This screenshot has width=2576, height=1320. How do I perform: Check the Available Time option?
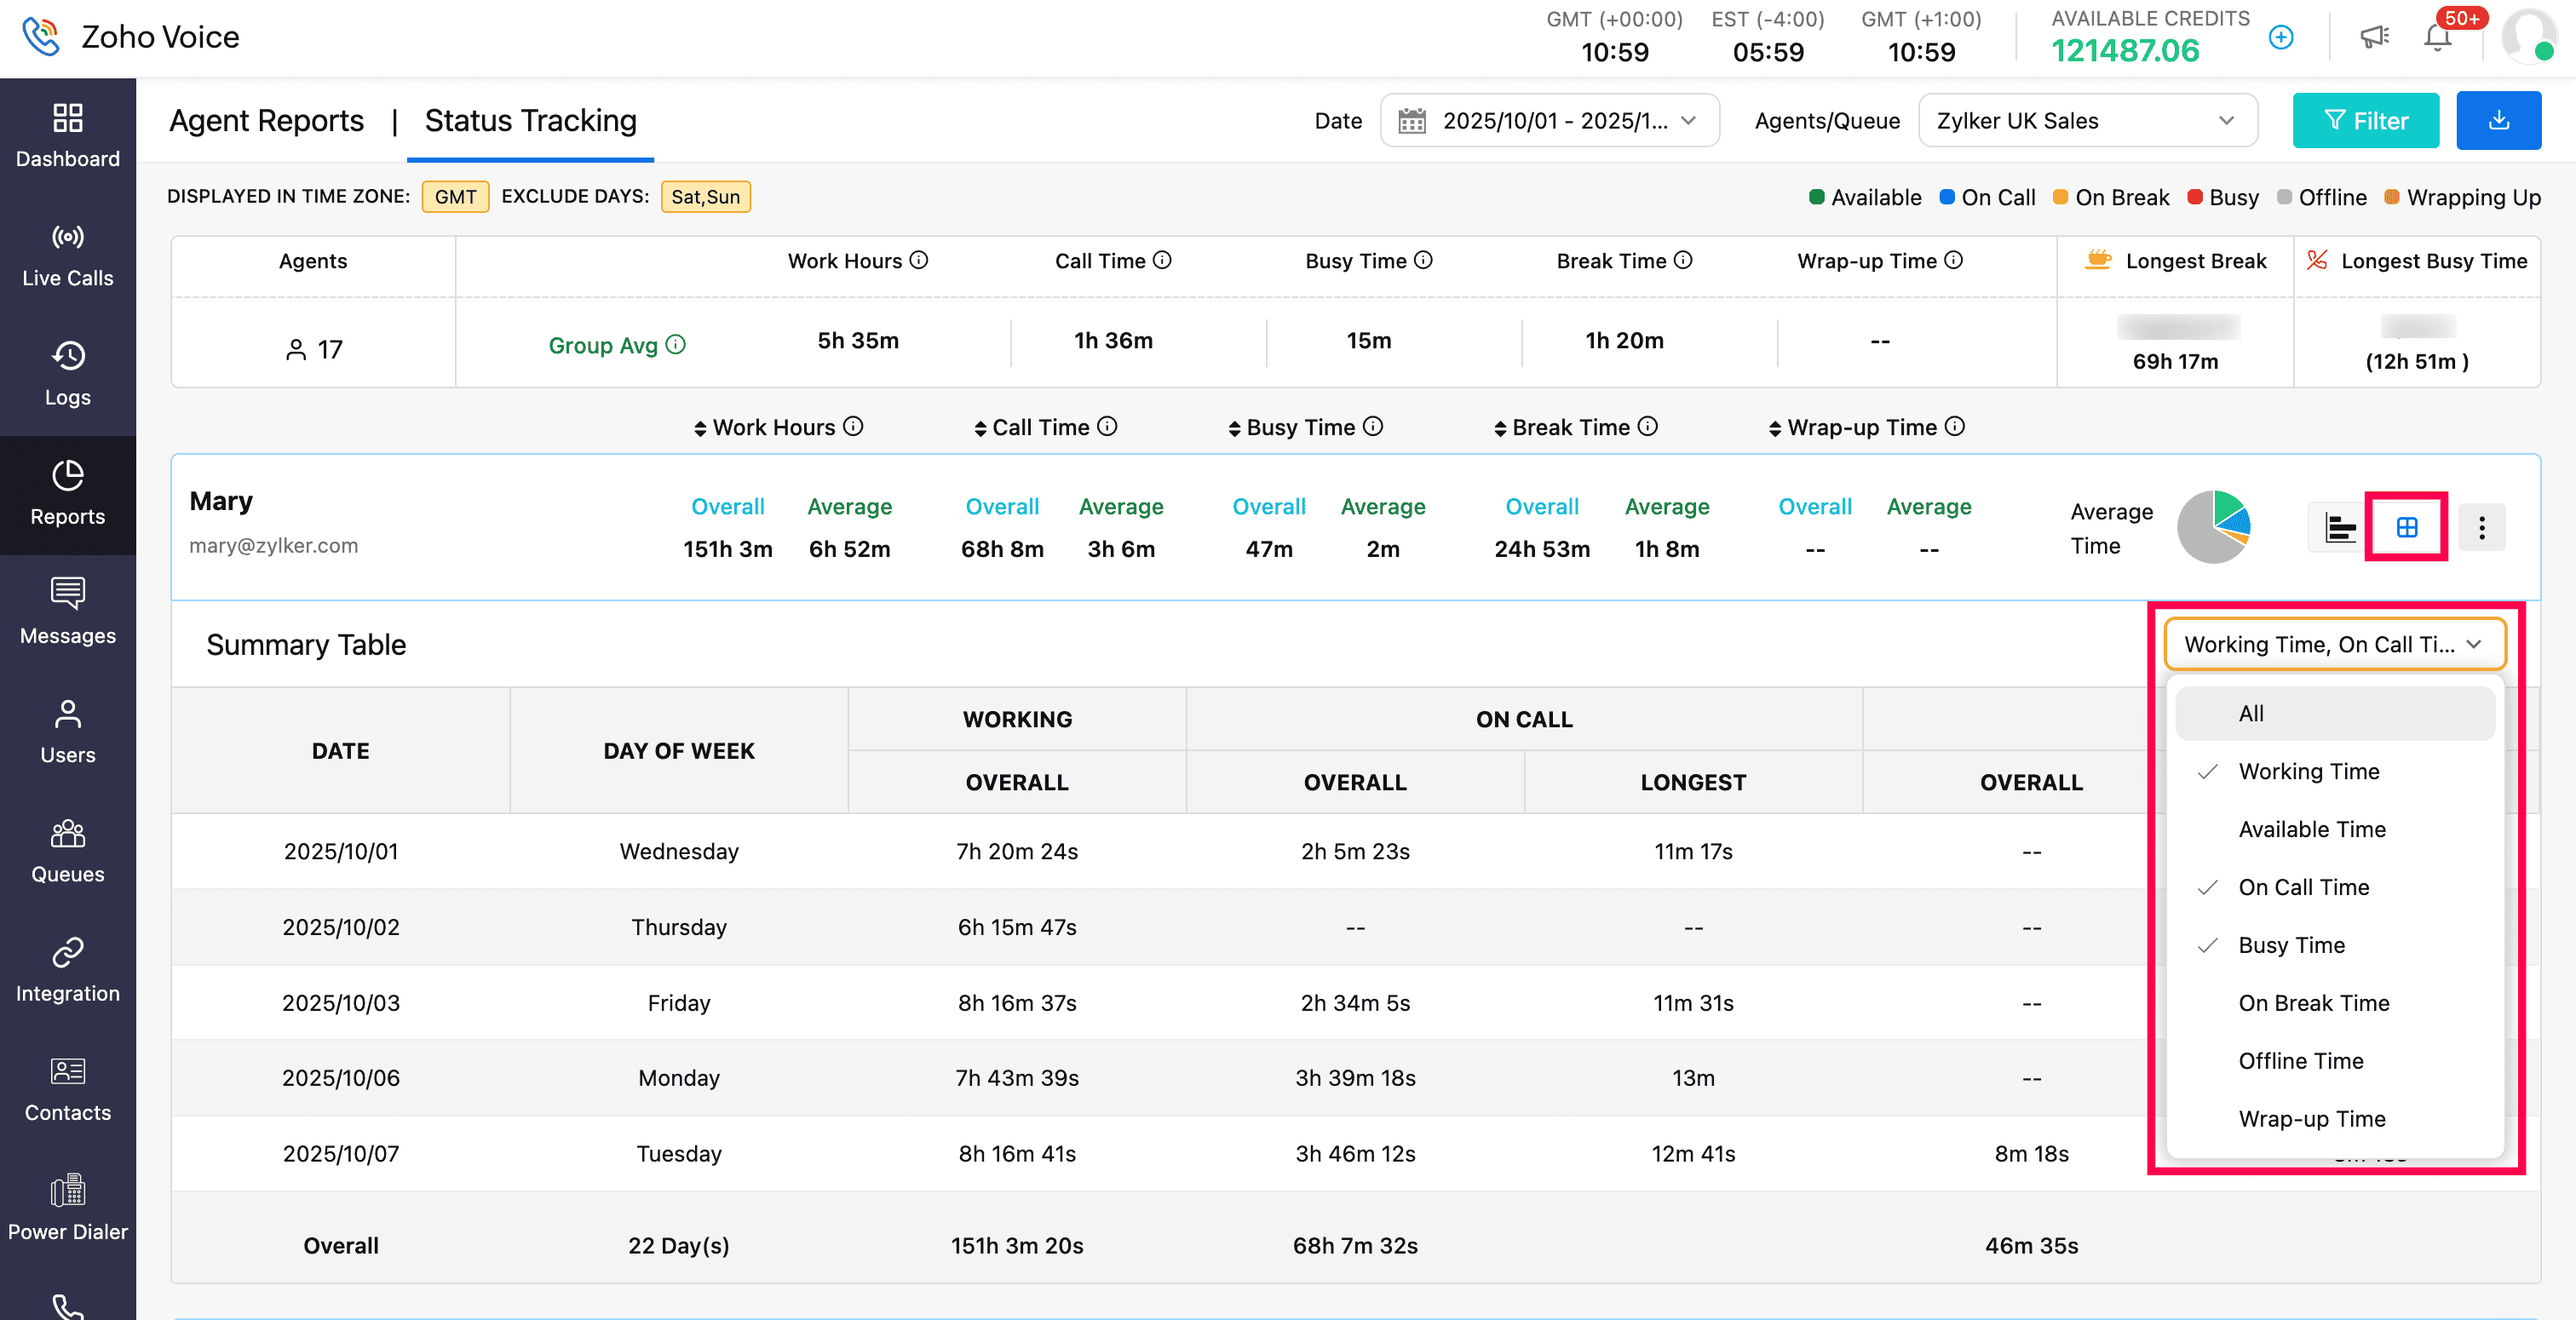[2311, 829]
